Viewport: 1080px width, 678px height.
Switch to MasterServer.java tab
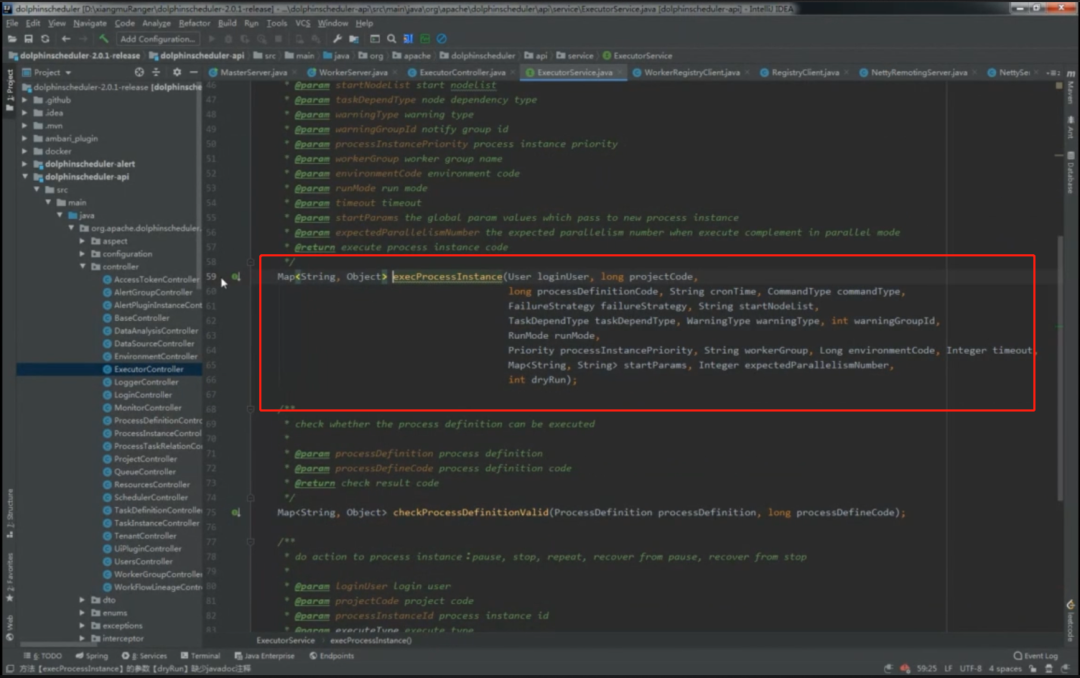pos(253,72)
